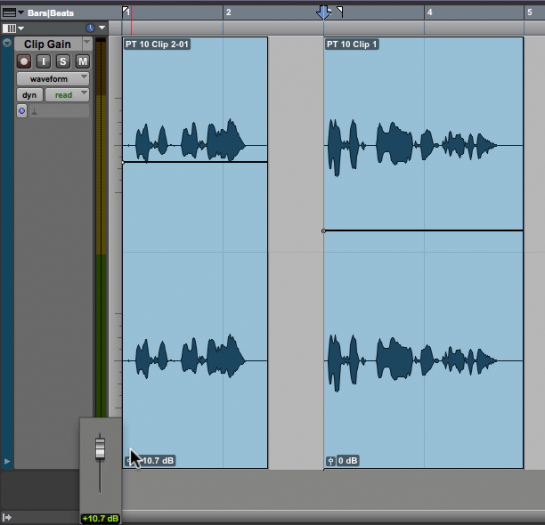Click the selection end marker flag in ruler
Image resolution: width=545 pixels, height=525 pixels.
coord(340,11)
